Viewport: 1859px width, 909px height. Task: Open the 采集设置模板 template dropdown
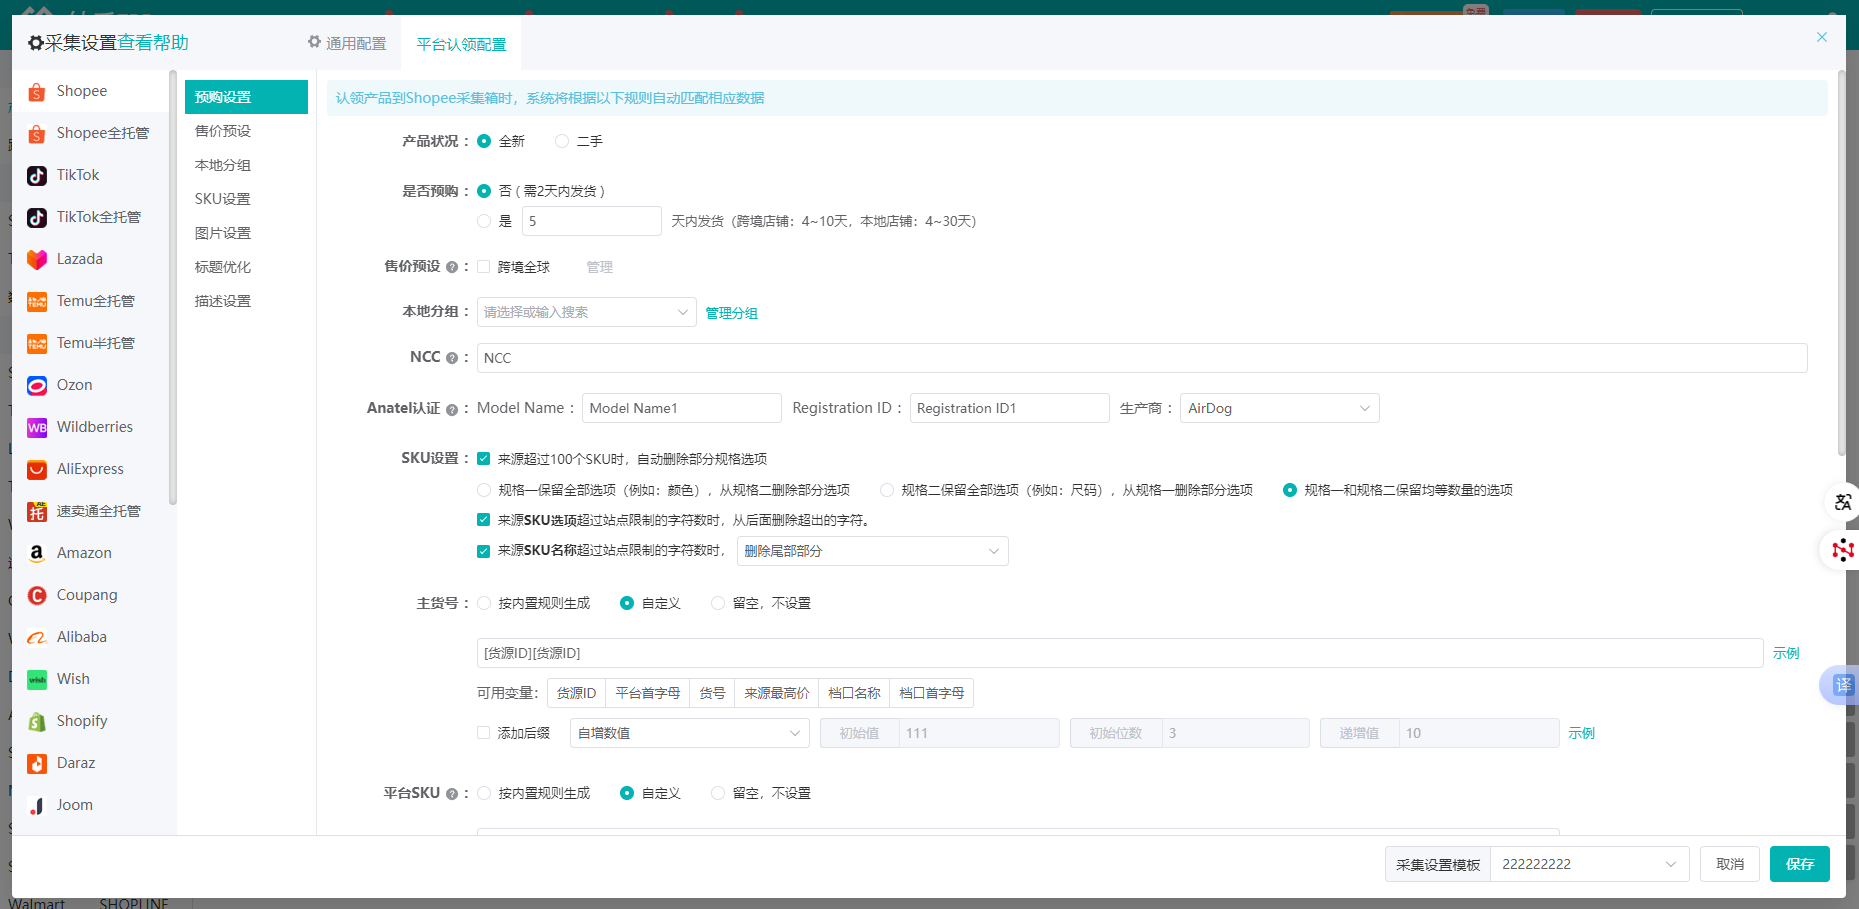1588,864
